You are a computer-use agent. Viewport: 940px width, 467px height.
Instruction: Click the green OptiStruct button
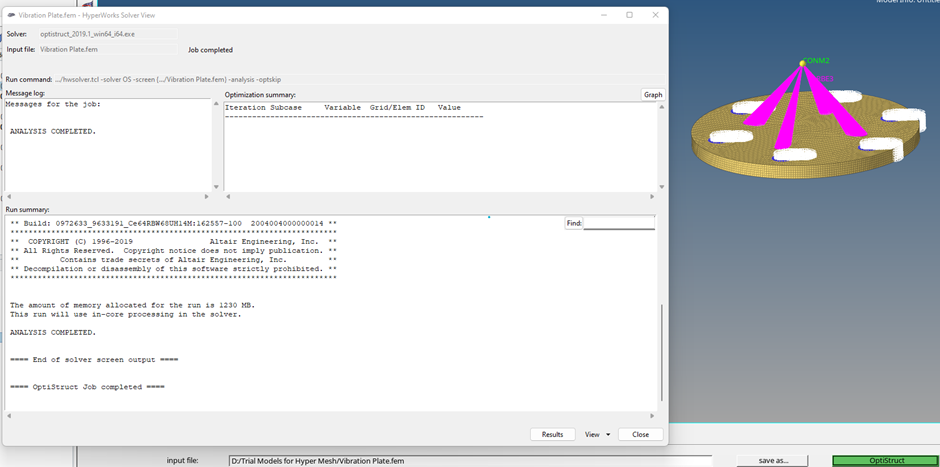pyautogui.click(x=886, y=460)
